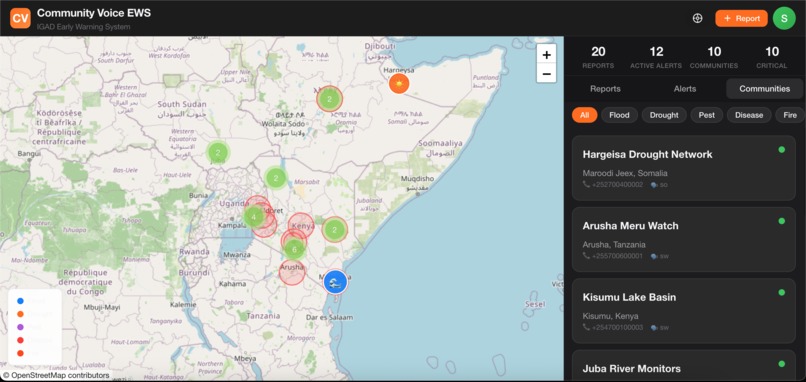Click the green status dot on Juba River Monitors
Image resolution: width=806 pixels, height=382 pixels.
pyautogui.click(x=782, y=364)
